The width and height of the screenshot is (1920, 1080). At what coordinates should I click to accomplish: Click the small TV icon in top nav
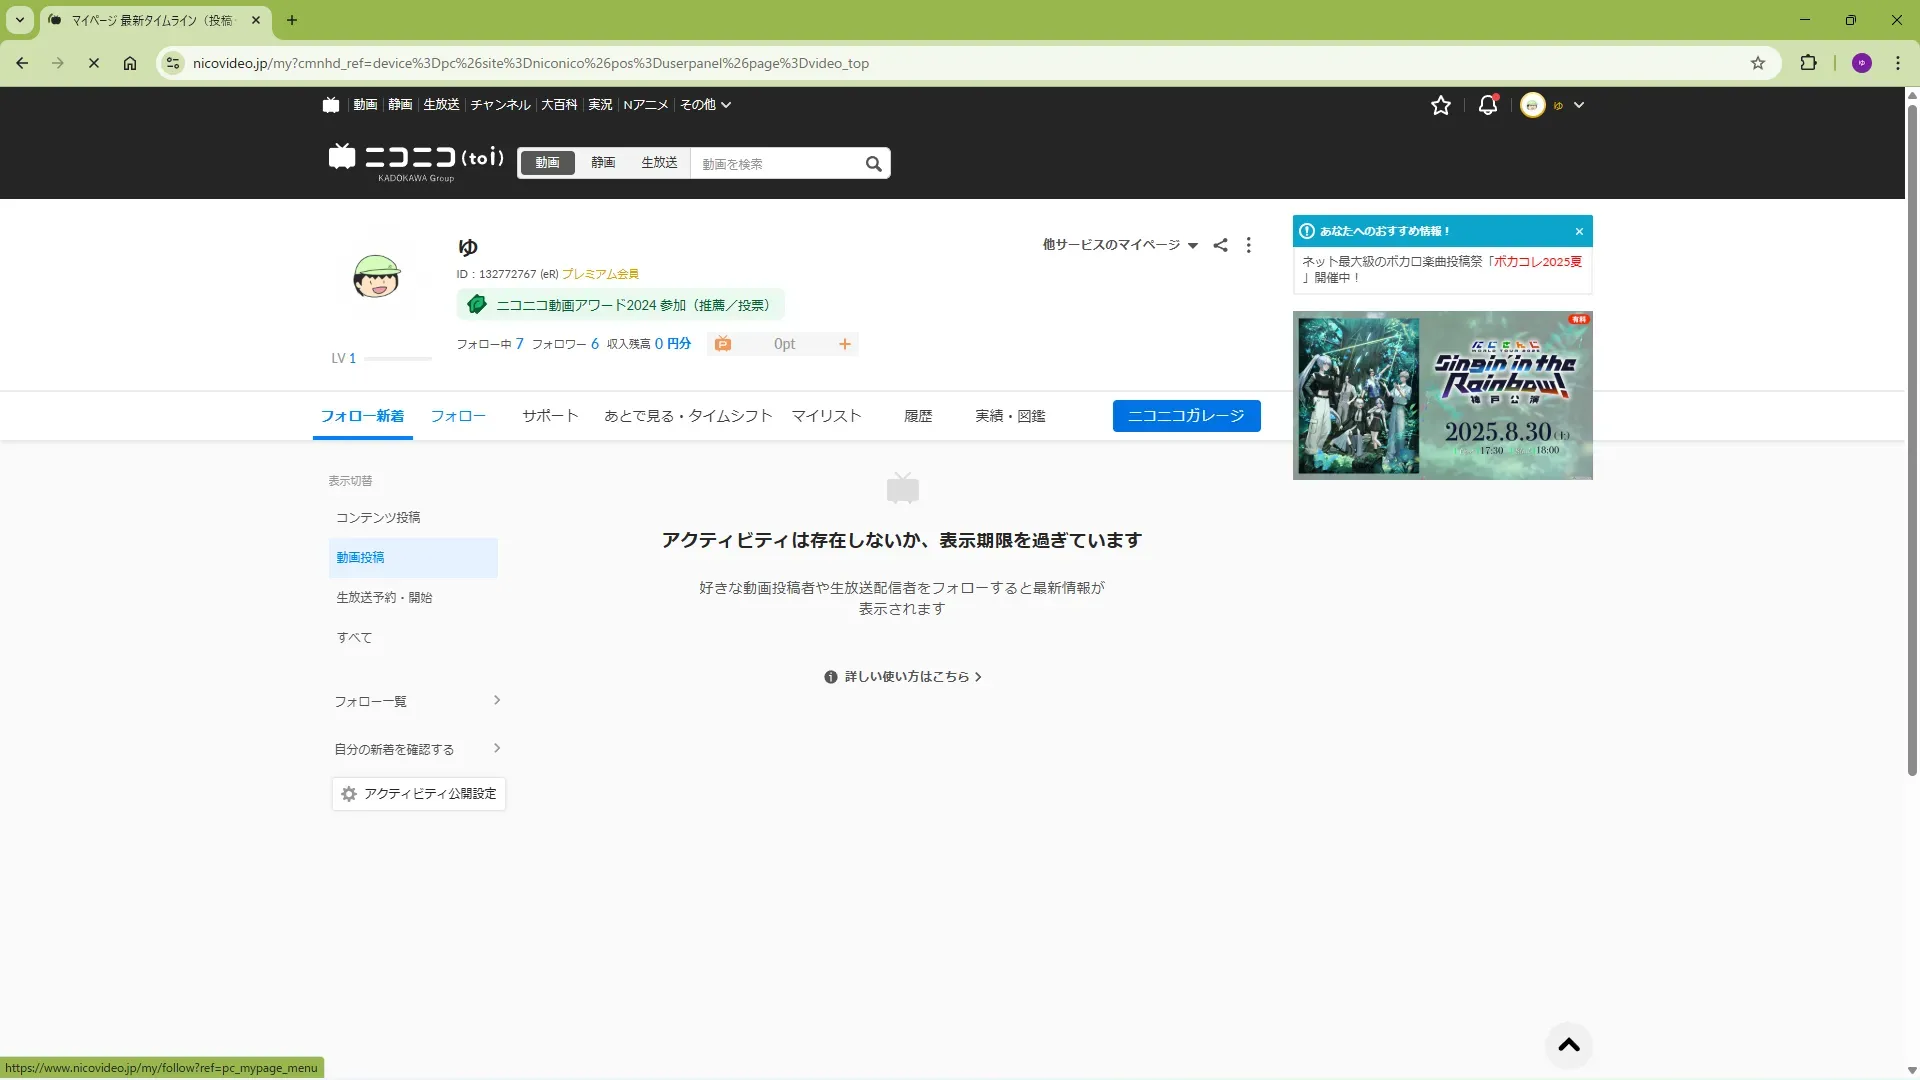331,105
